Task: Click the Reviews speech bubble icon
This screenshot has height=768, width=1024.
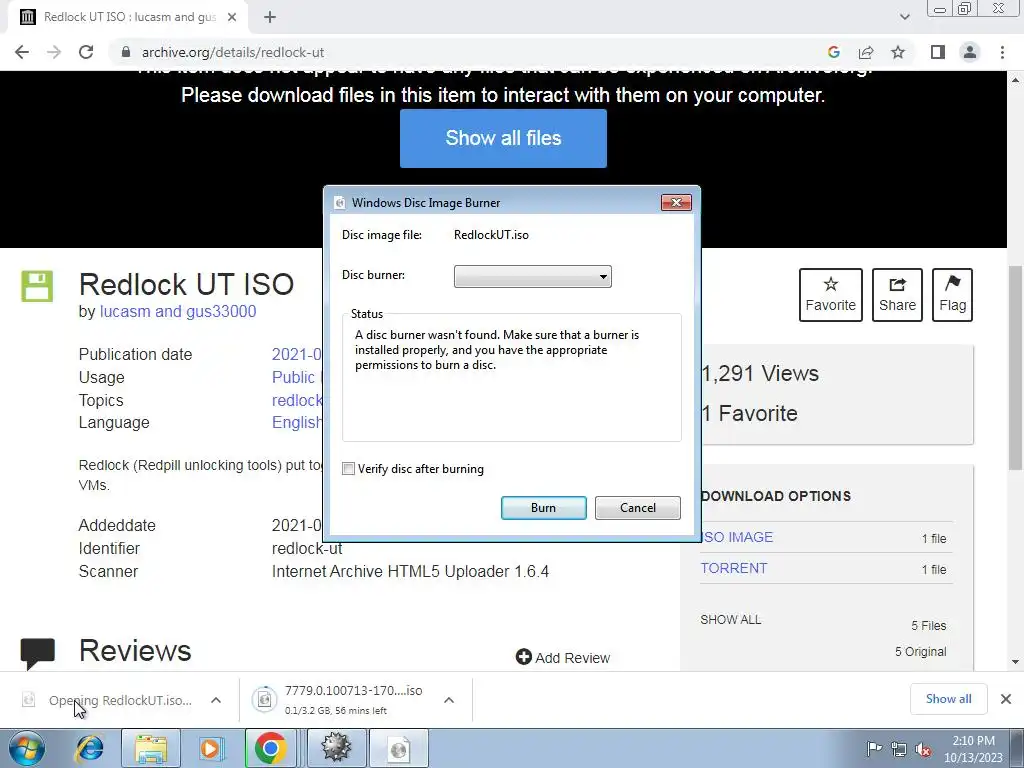Action: click(37, 653)
